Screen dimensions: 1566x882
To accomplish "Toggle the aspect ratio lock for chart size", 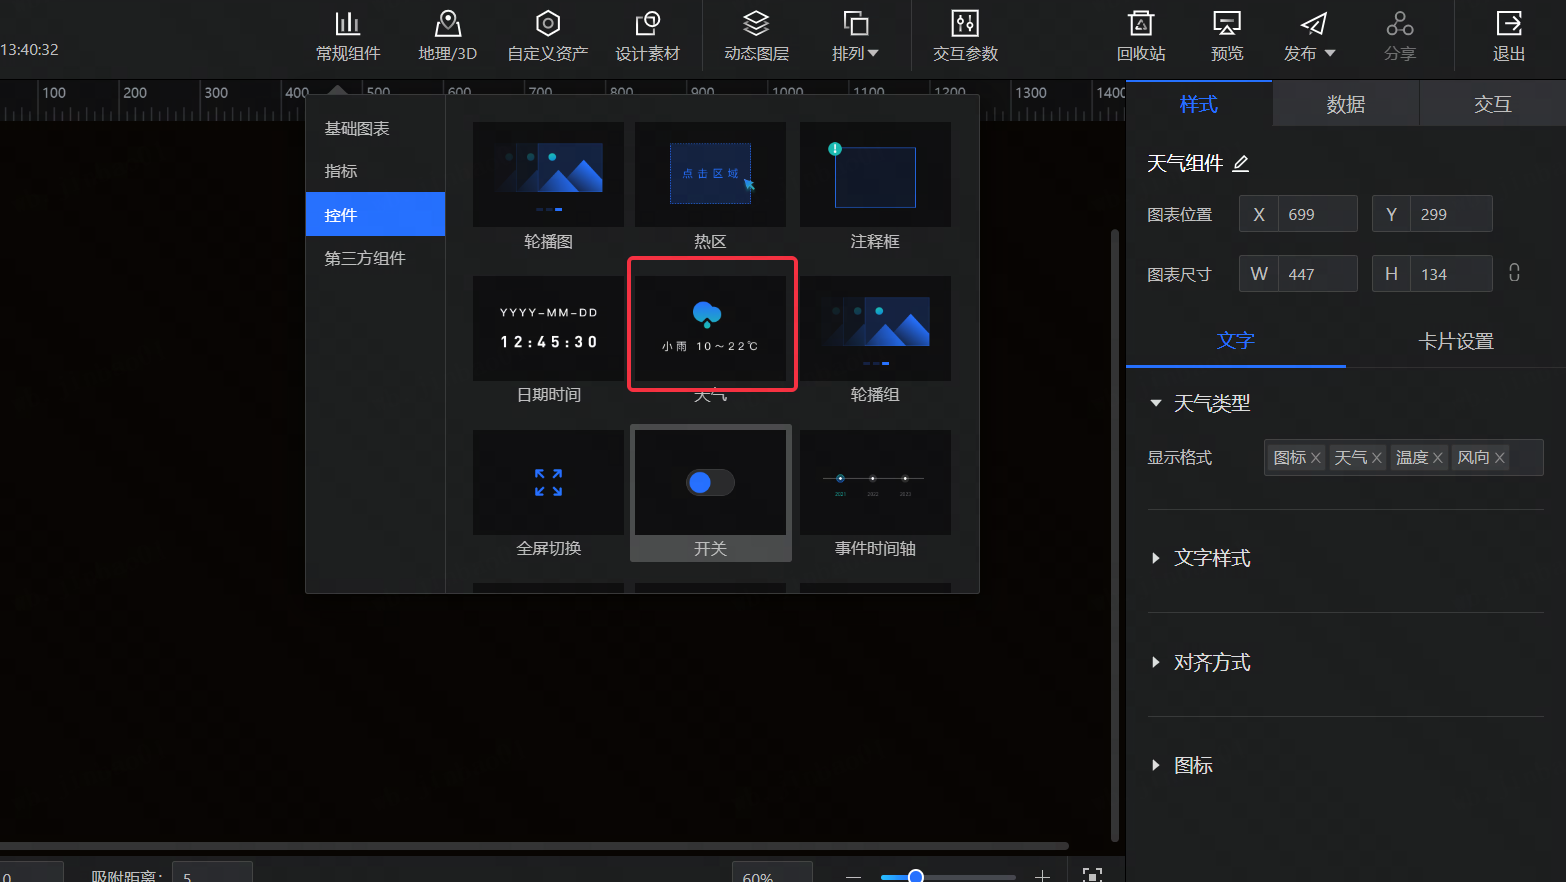I will click(1514, 273).
